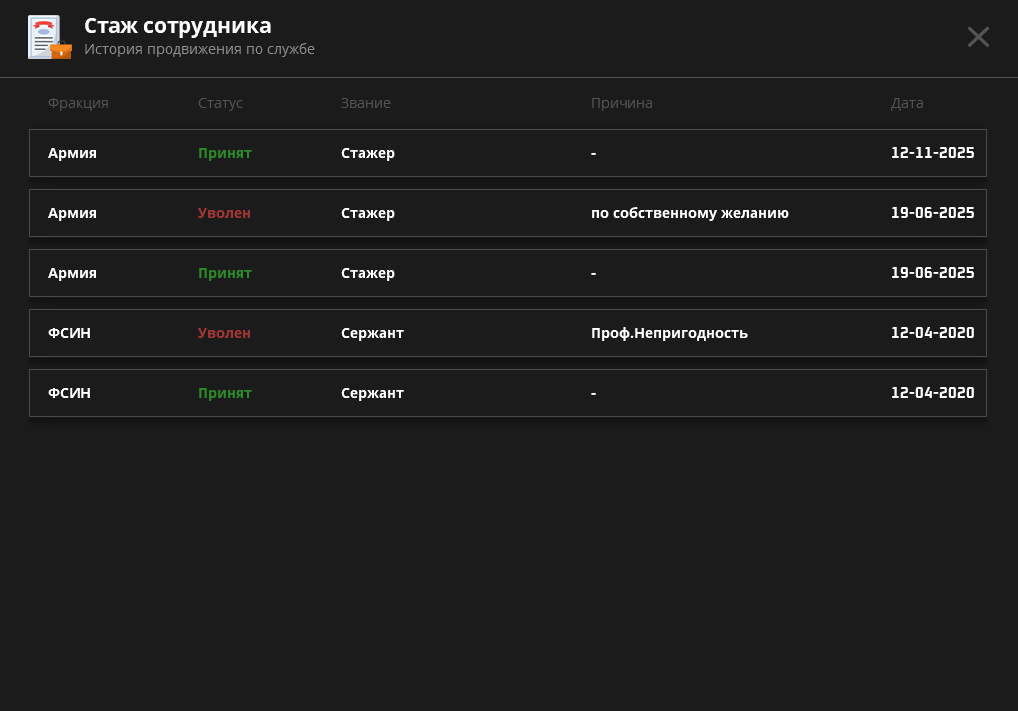This screenshot has height=711, width=1018.
Task: Click Принят status in the 12-11-2025 row
Action: (x=224, y=153)
